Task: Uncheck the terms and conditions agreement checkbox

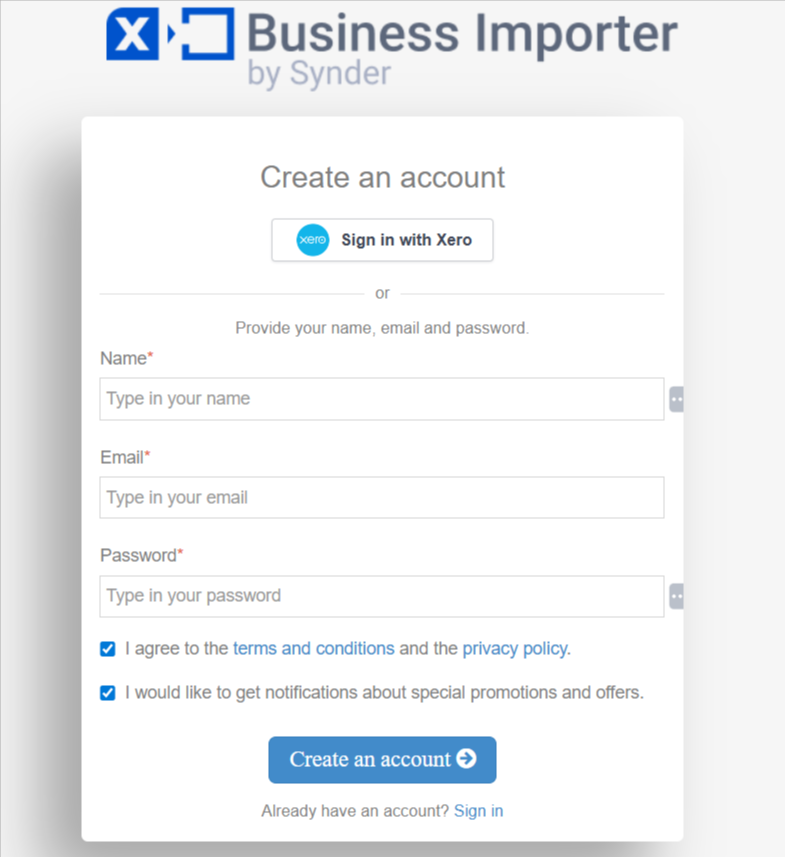Action: tap(108, 649)
